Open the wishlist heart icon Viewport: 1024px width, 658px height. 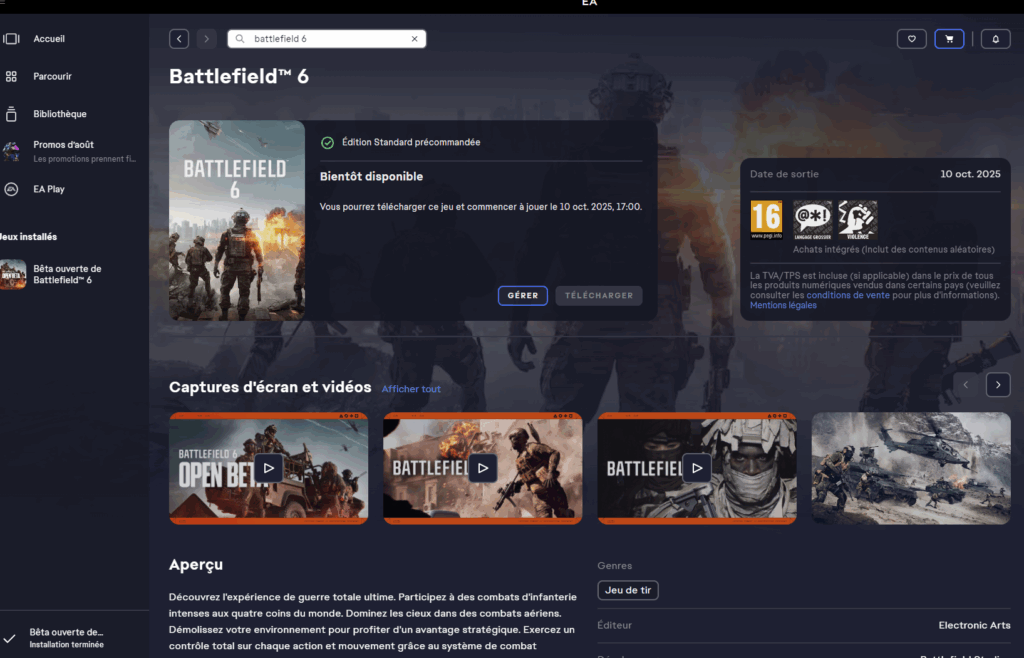click(x=911, y=39)
